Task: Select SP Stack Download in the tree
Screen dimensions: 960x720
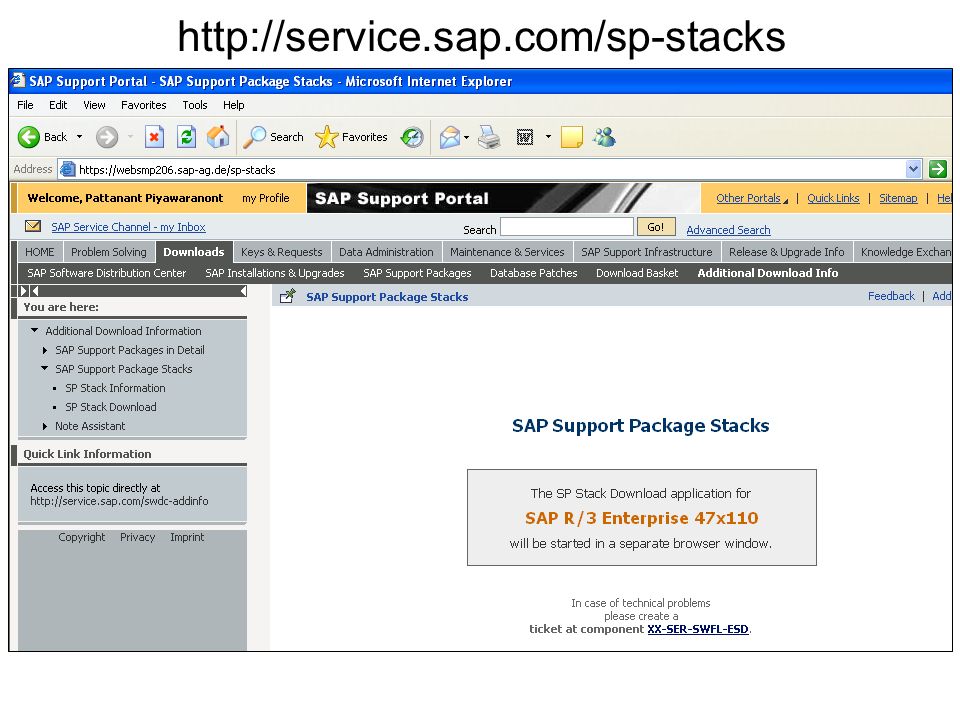Action: pyautogui.click(x=111, y=407)
